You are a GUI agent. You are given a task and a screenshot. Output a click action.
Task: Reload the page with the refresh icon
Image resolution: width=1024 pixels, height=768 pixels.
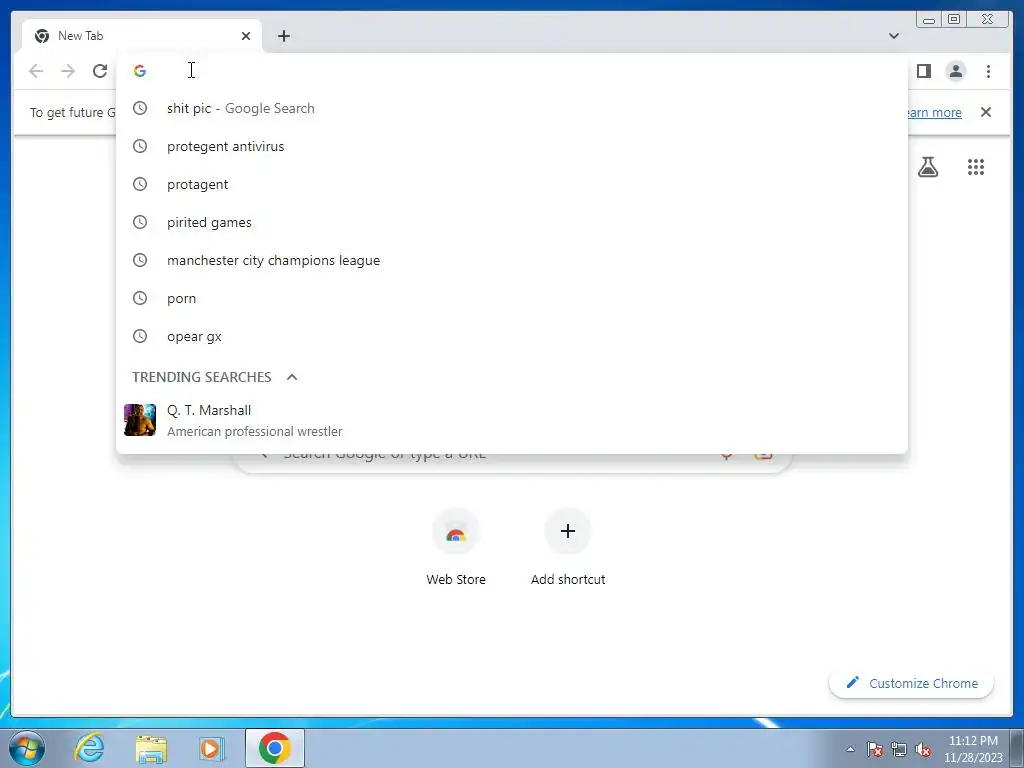[100, 71]
